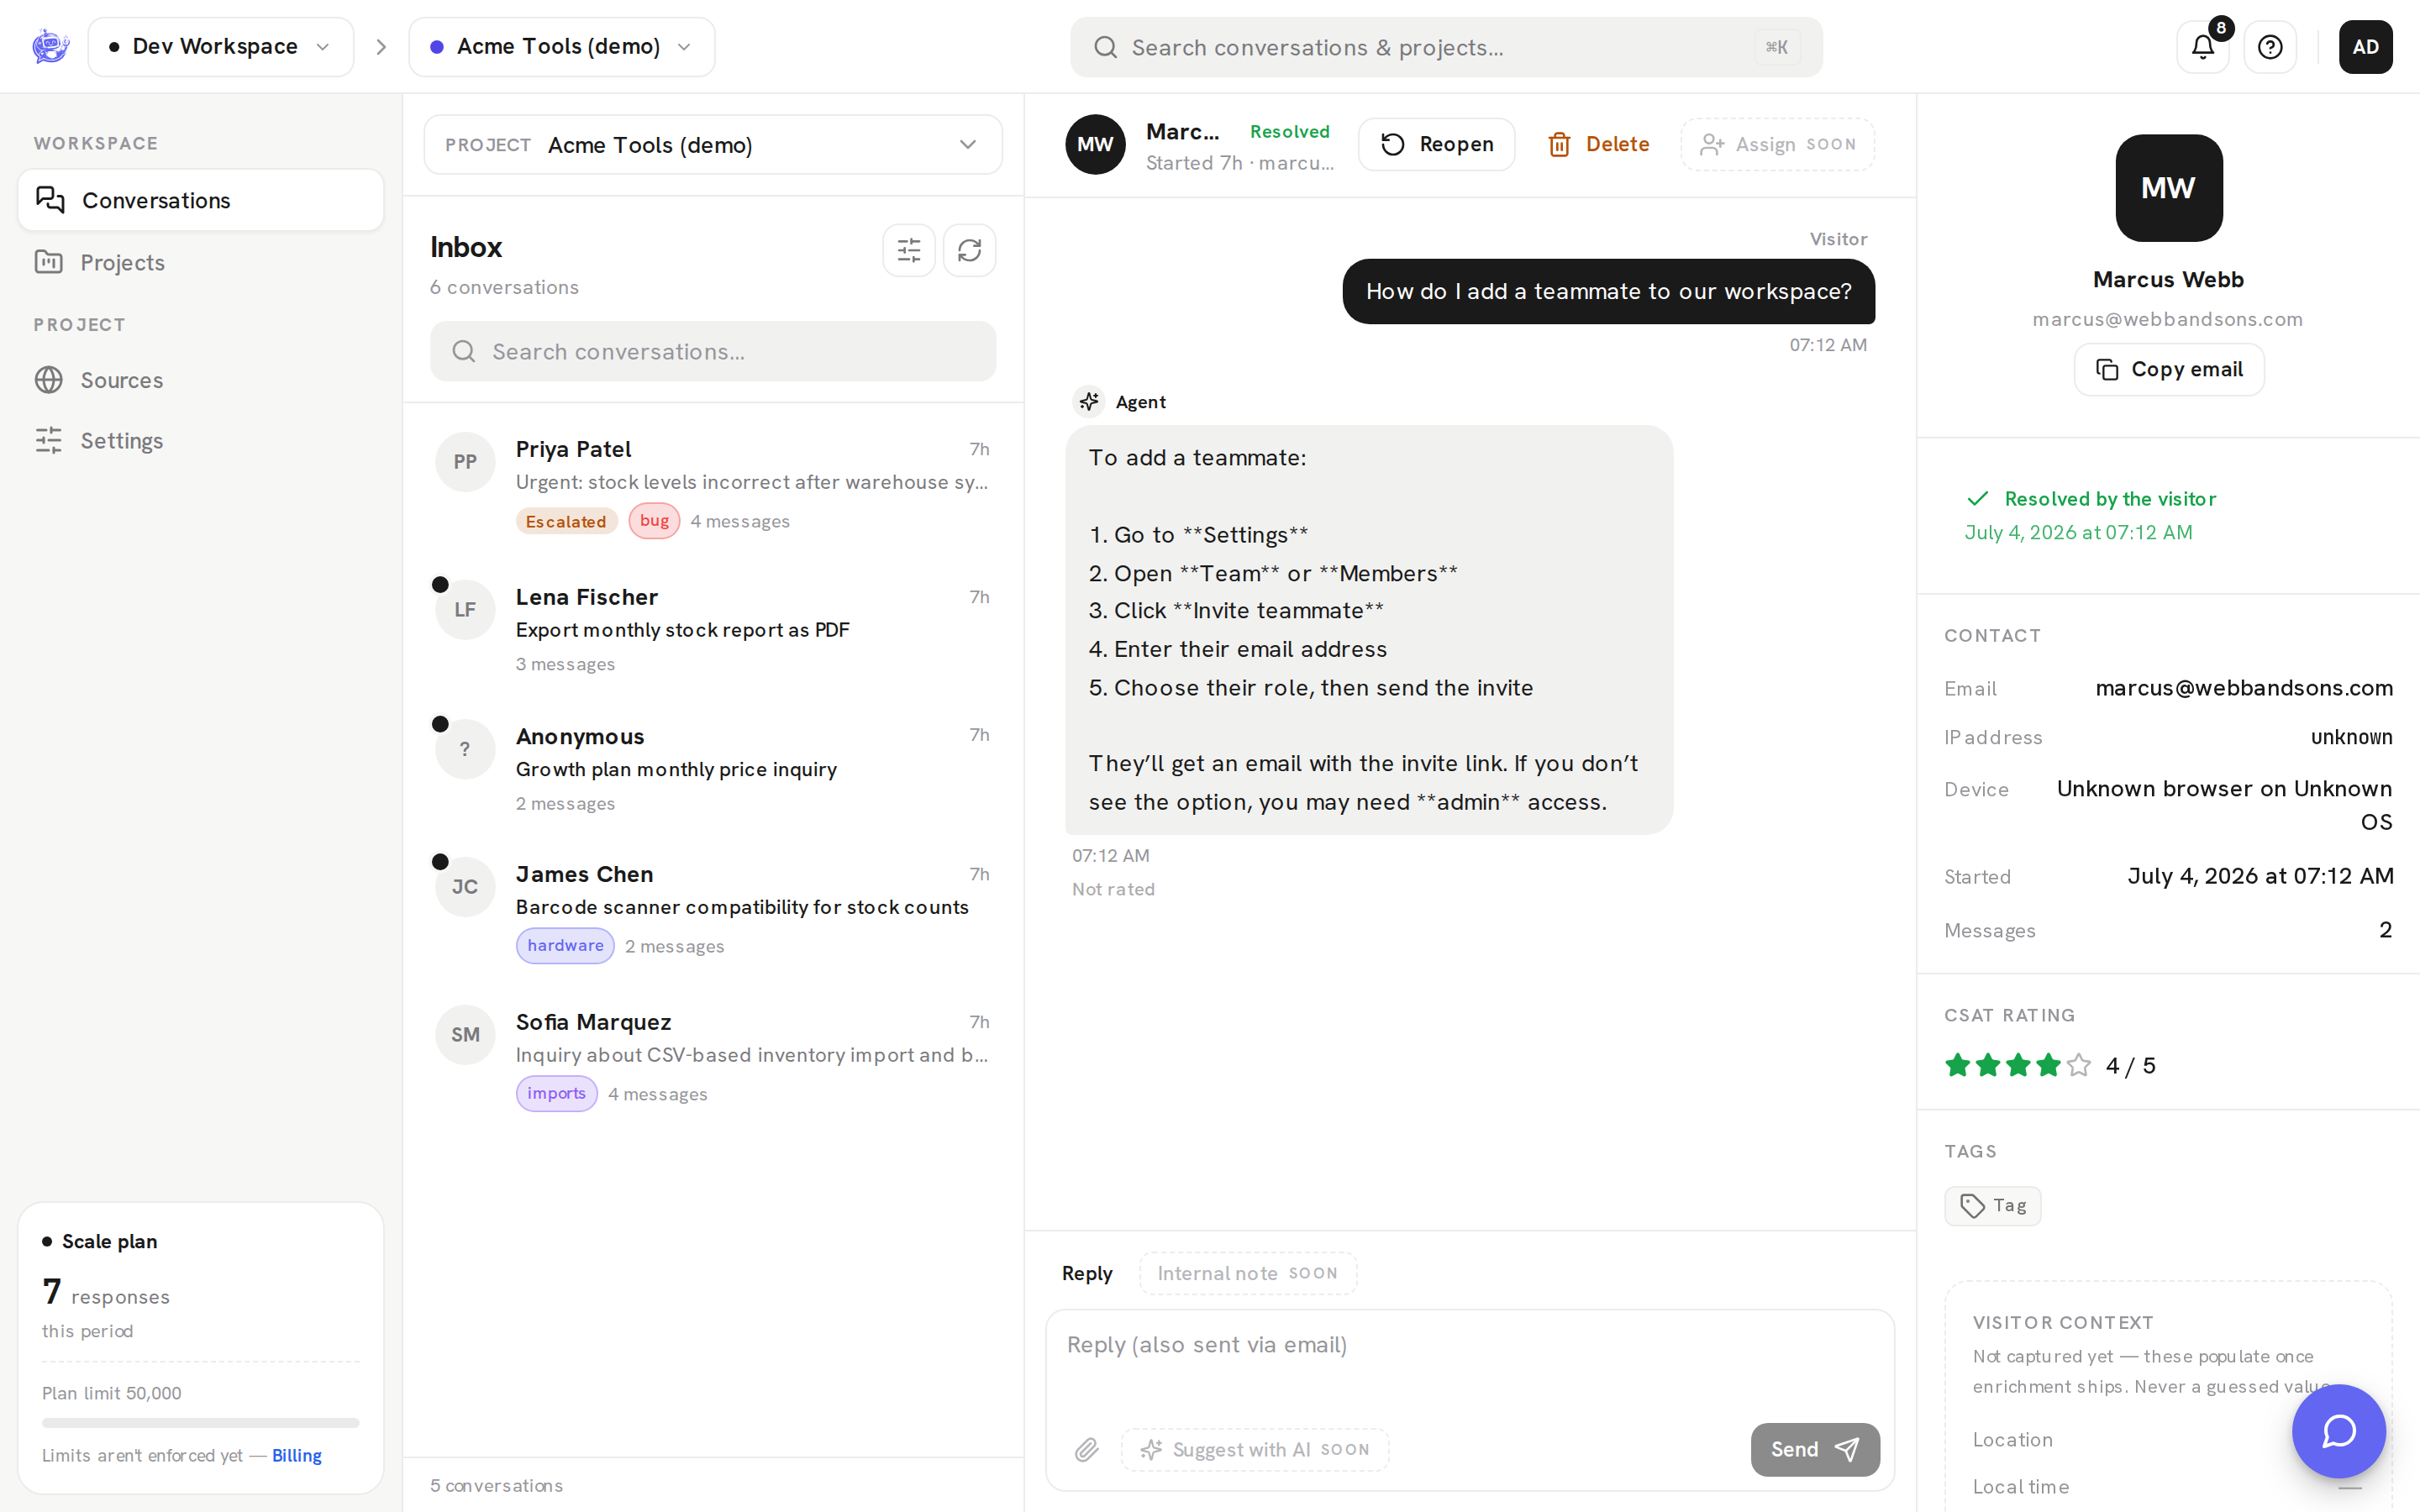Open the floating chat widget bubble
The height and width of the screenshot is (1512, 2420).
(x=2339, y=1431)
